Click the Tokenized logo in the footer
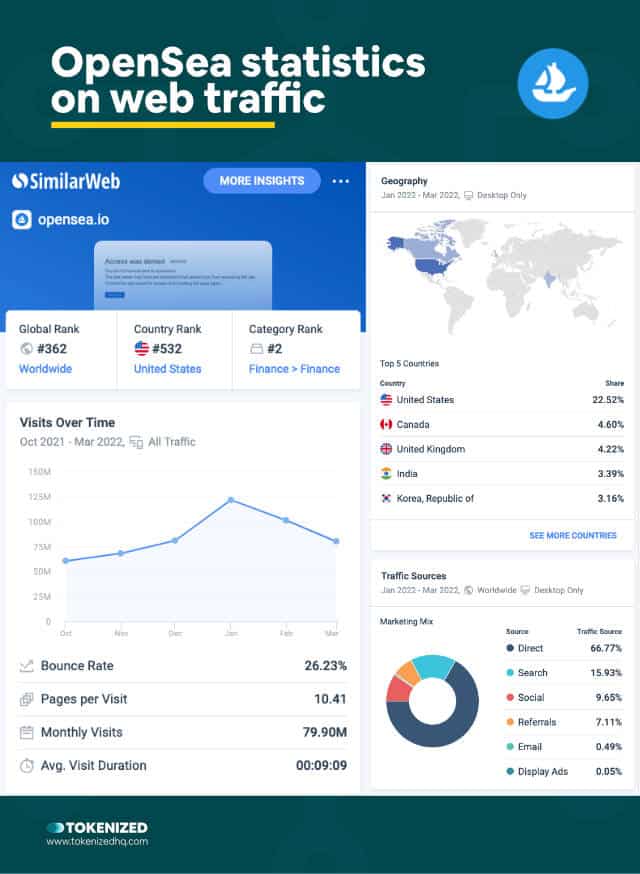This screenshot has width=640, height=874. 97,827
